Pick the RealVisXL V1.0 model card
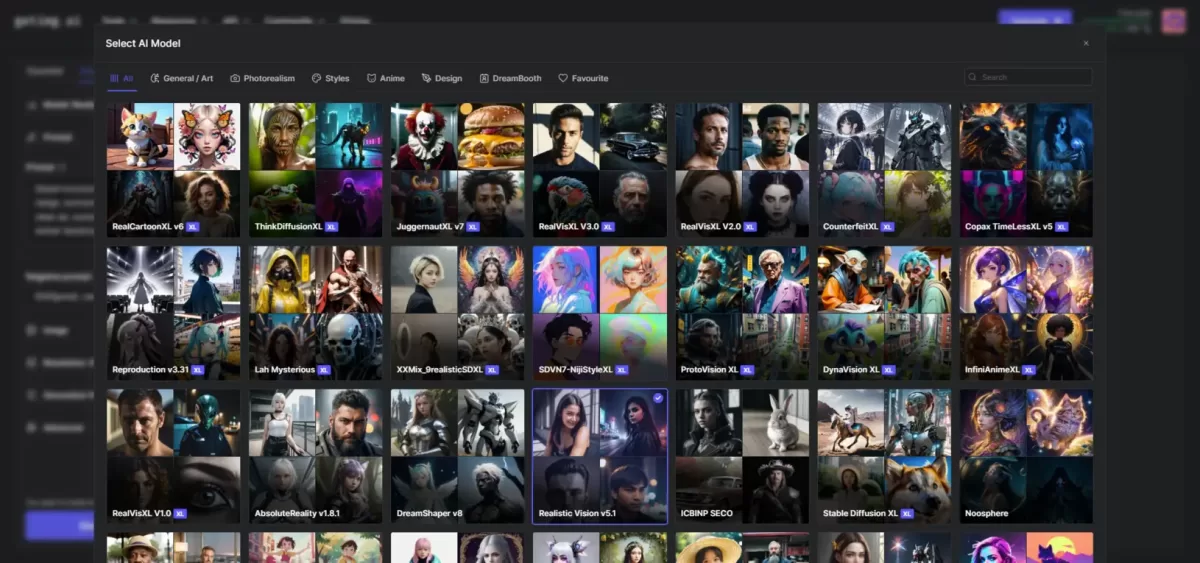This screenshot has height=563, width=1200. tap(174, 456)
